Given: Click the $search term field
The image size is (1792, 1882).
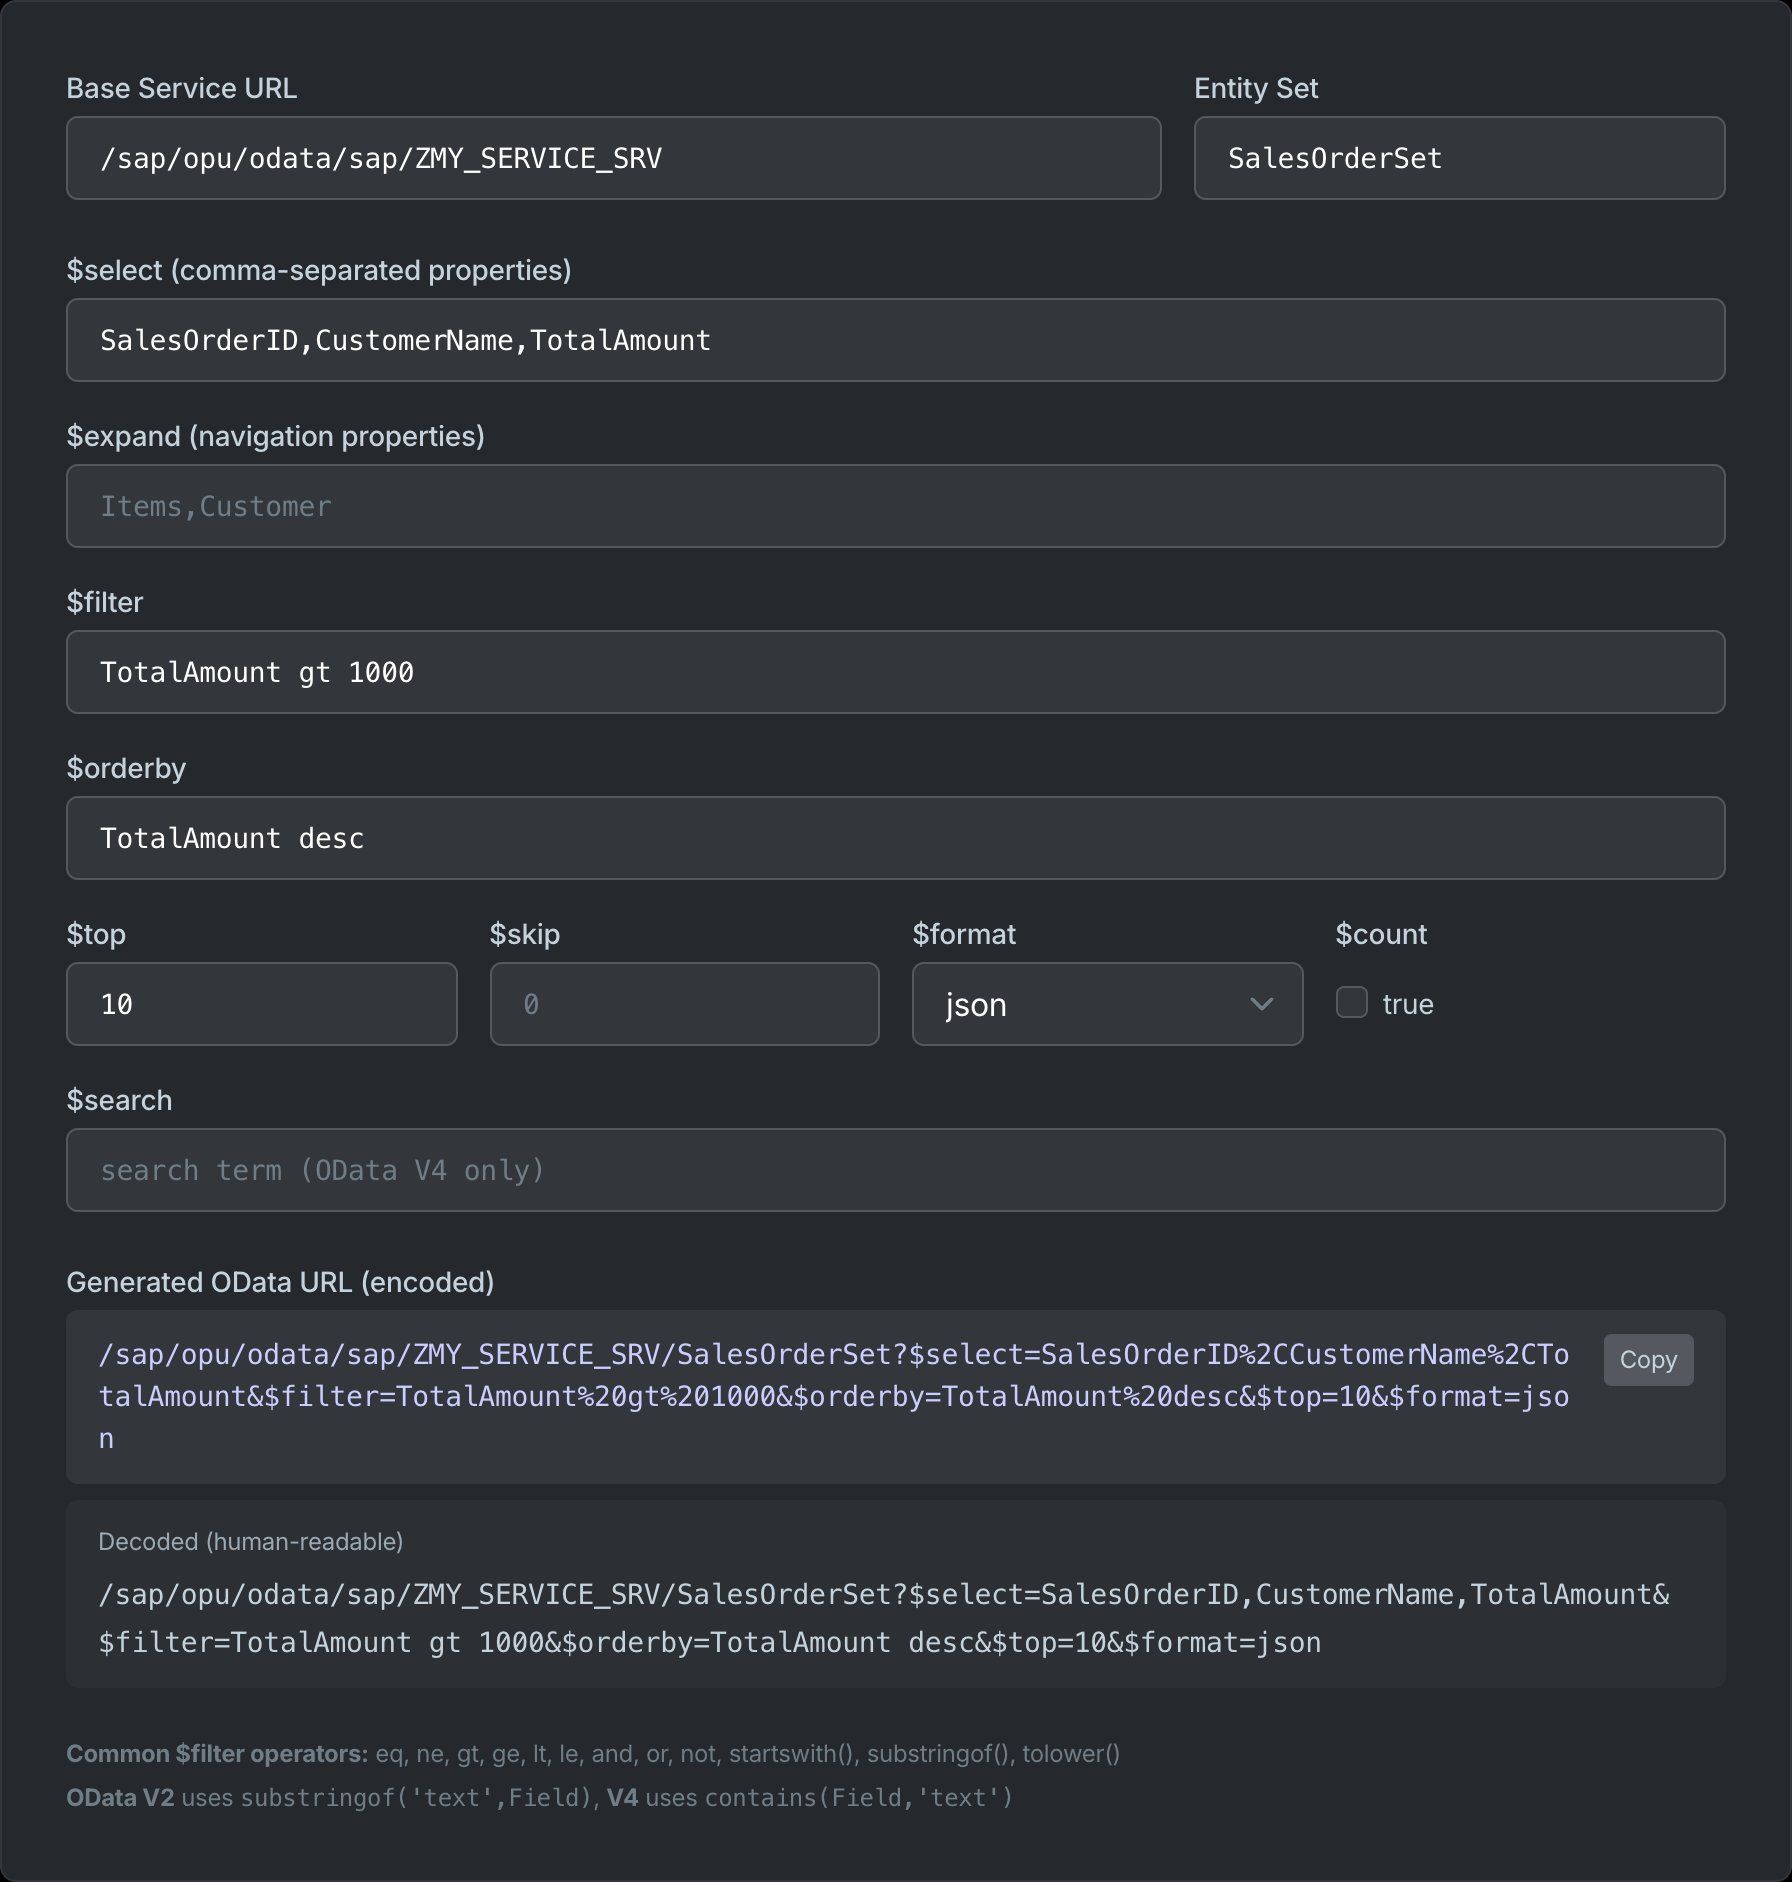Looking at the screenshot, I should click(x=895, y=1170).
